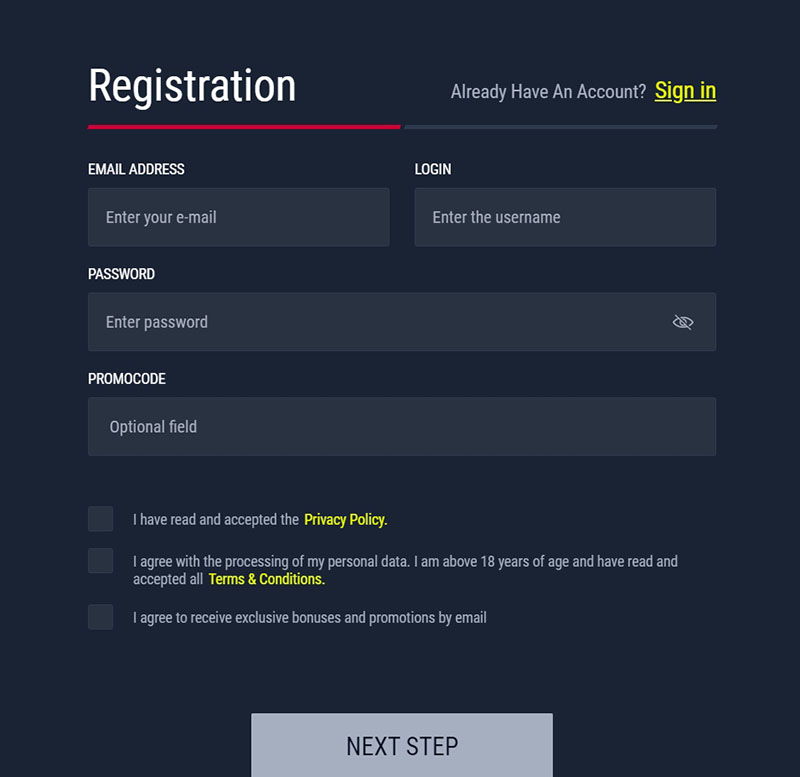Click the PROMOCODE field label
This screenshot has width=800, height=777.
[x=127, y=379]
